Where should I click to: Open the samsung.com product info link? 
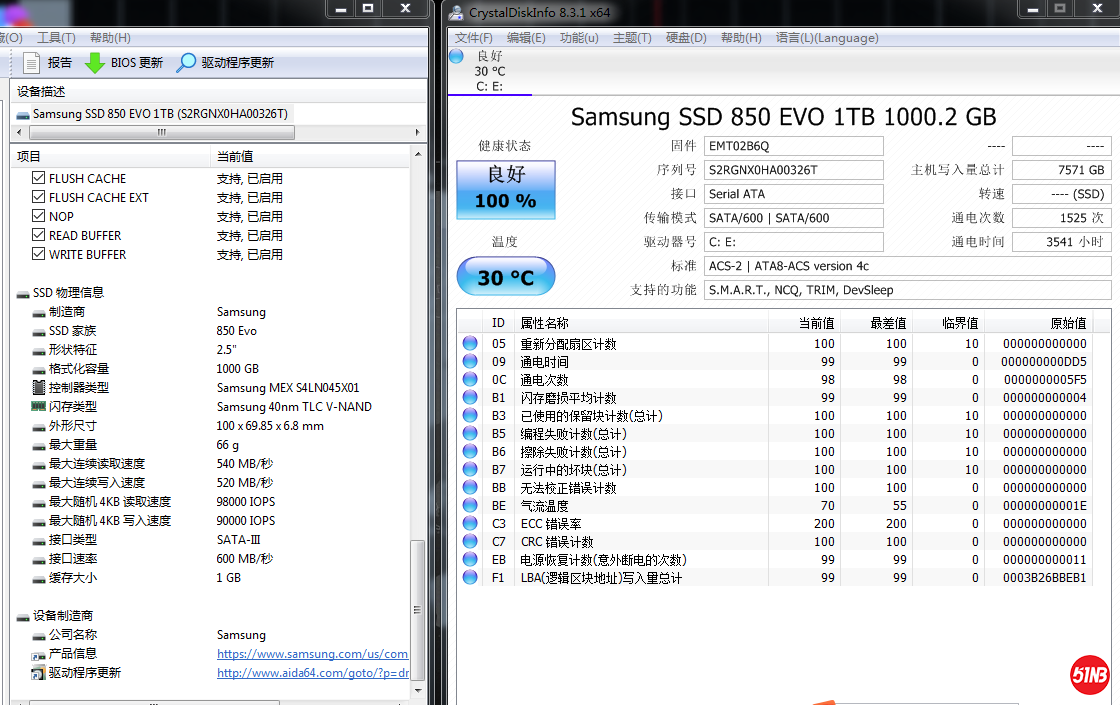(x=312, y=654)
